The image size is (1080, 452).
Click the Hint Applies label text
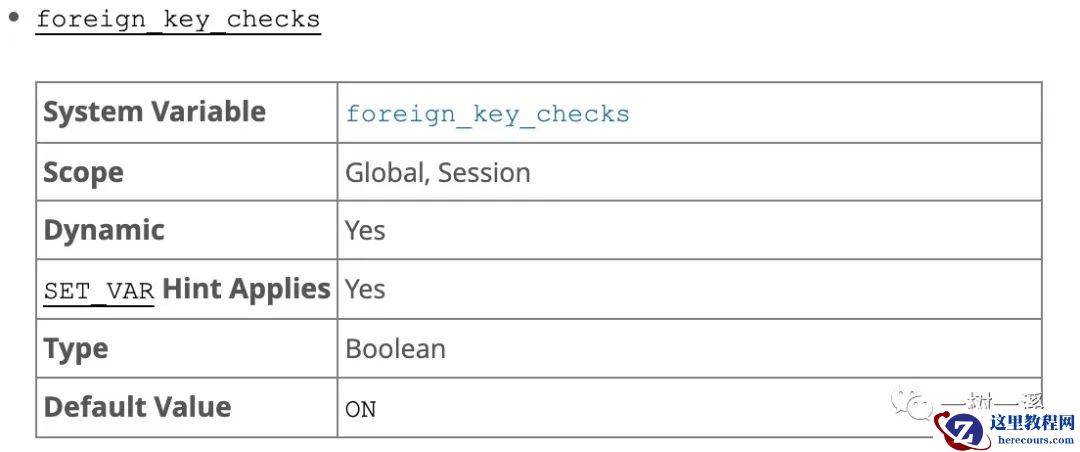tap(246, 289)
